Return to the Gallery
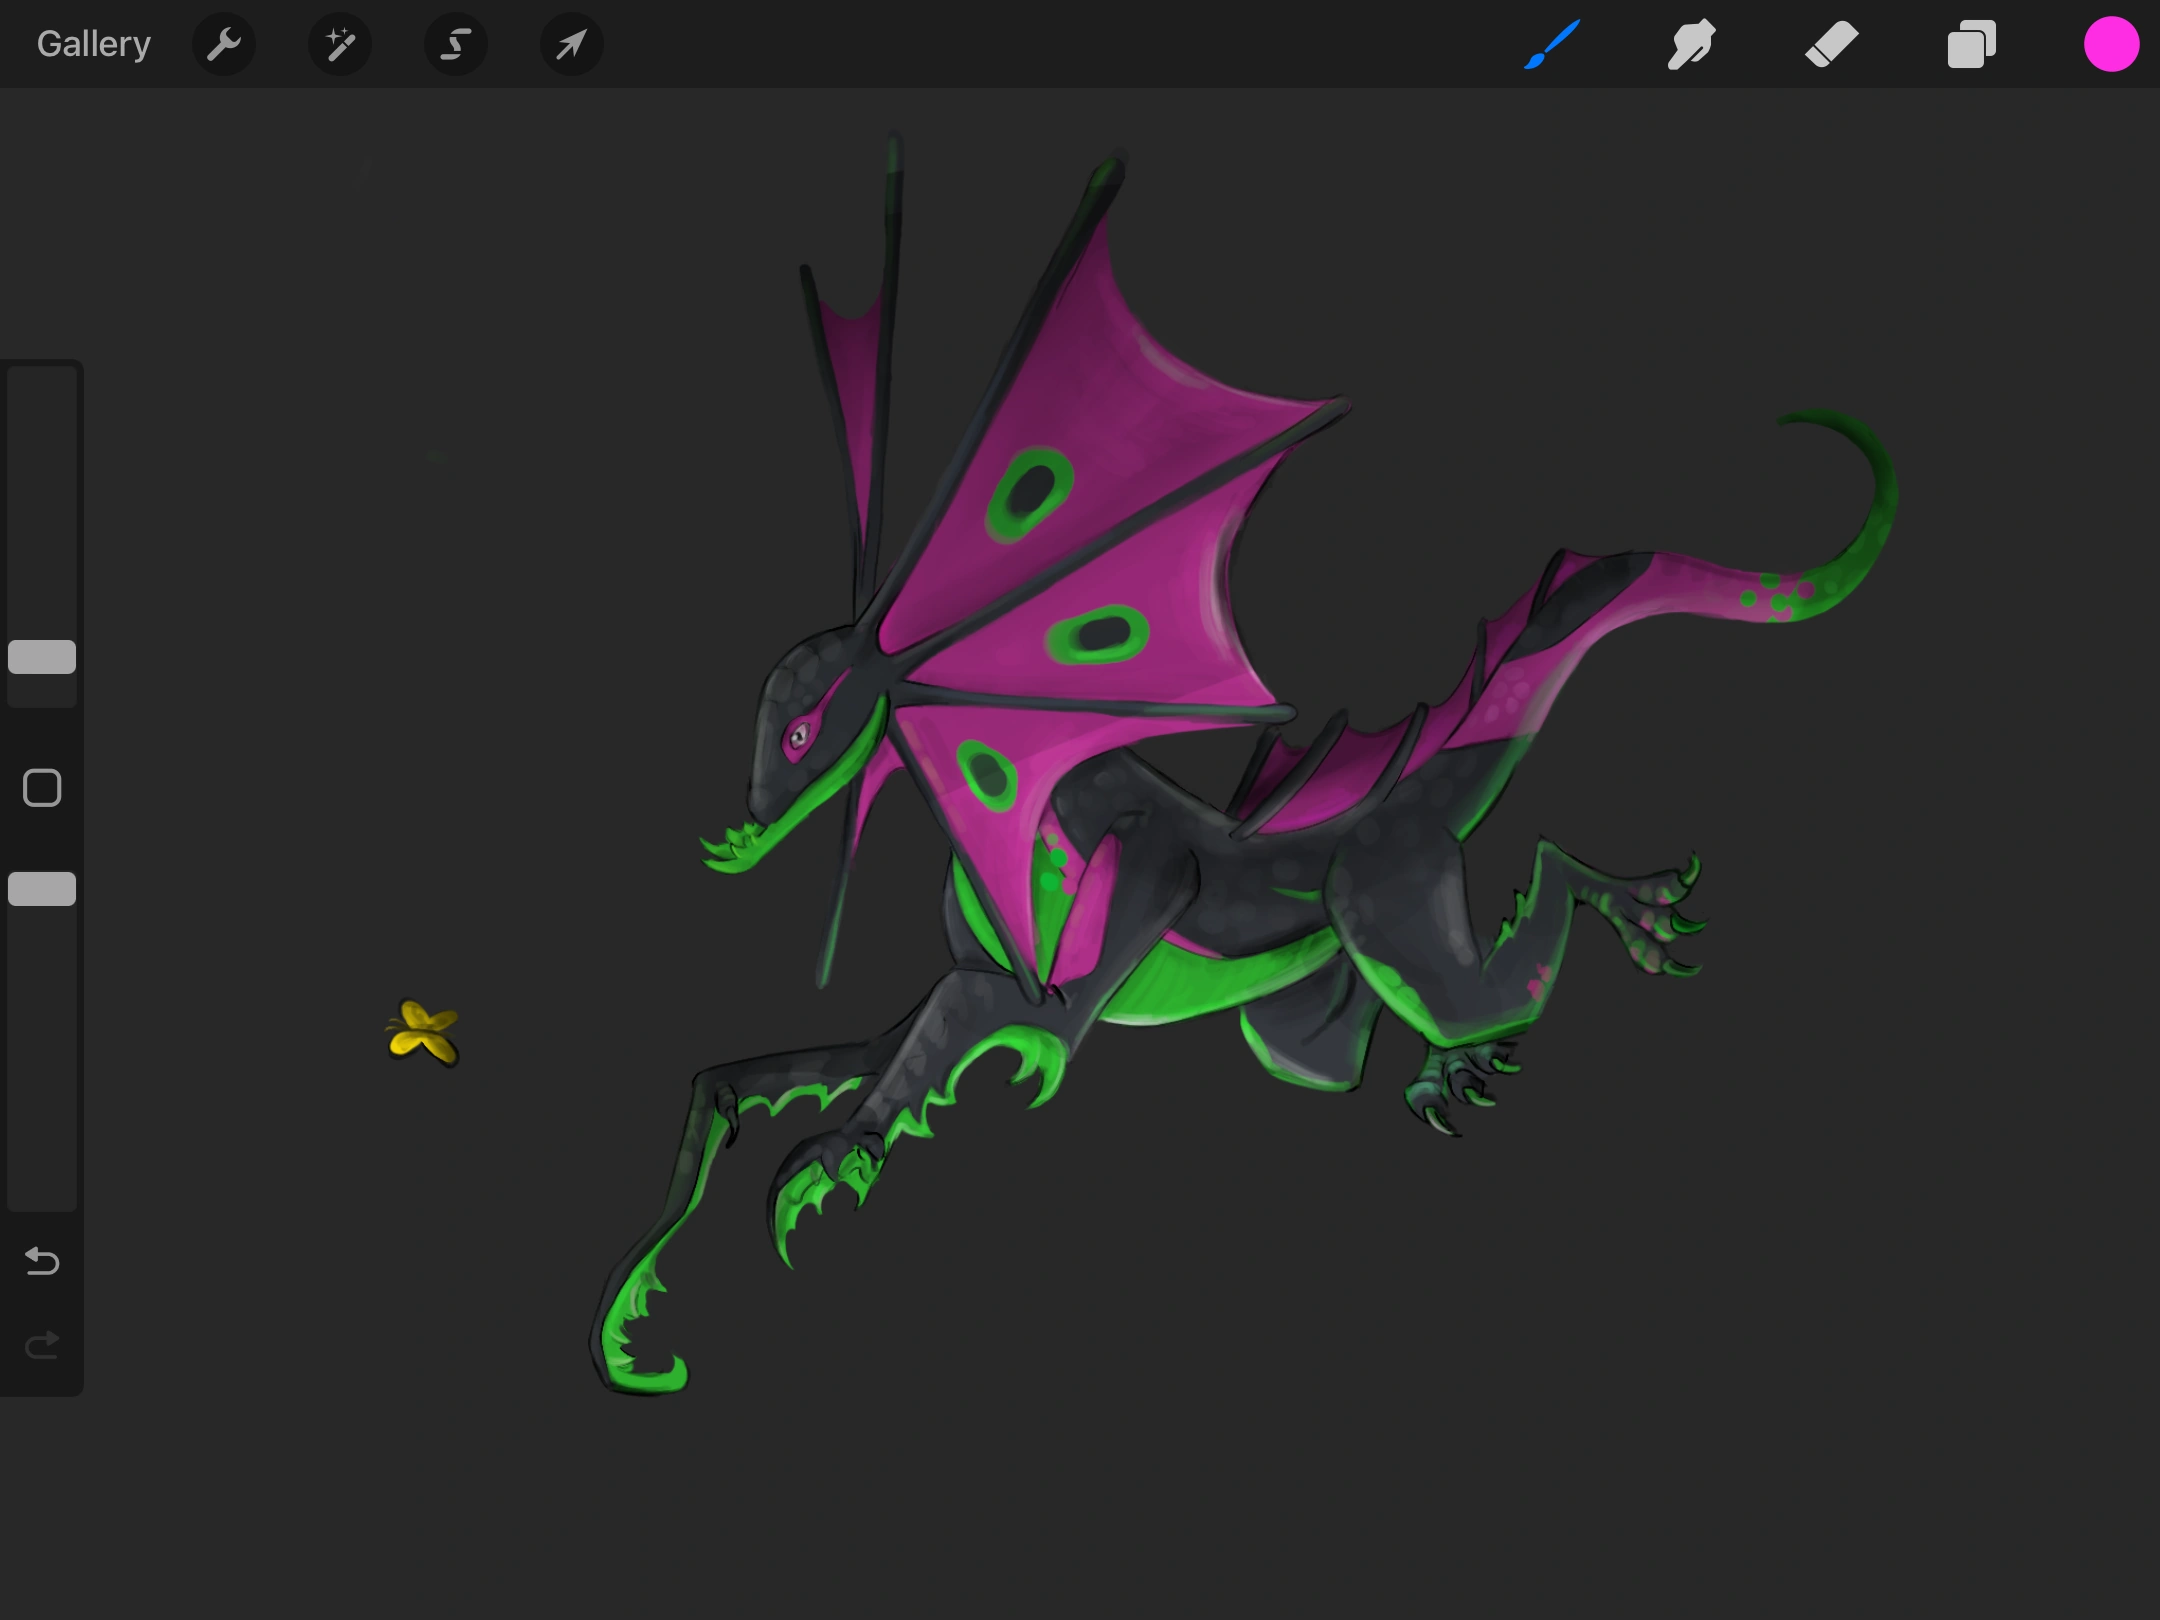 [x=93, y=43]
